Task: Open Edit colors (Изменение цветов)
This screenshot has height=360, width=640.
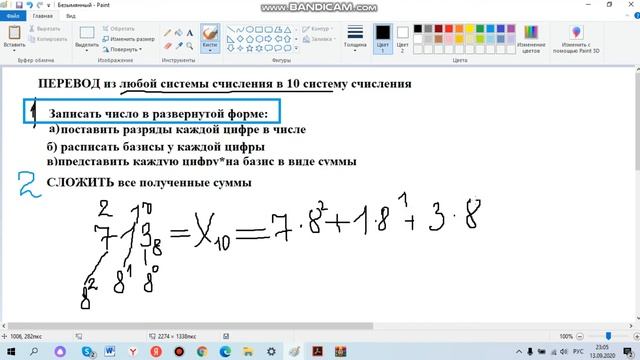Action: [x=531, y=39]
